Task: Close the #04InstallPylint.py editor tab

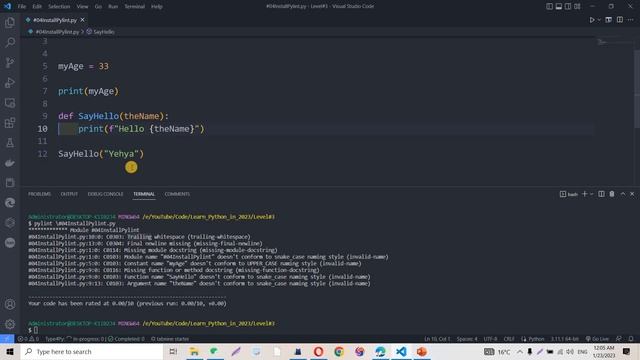Action: coord(82,20)
